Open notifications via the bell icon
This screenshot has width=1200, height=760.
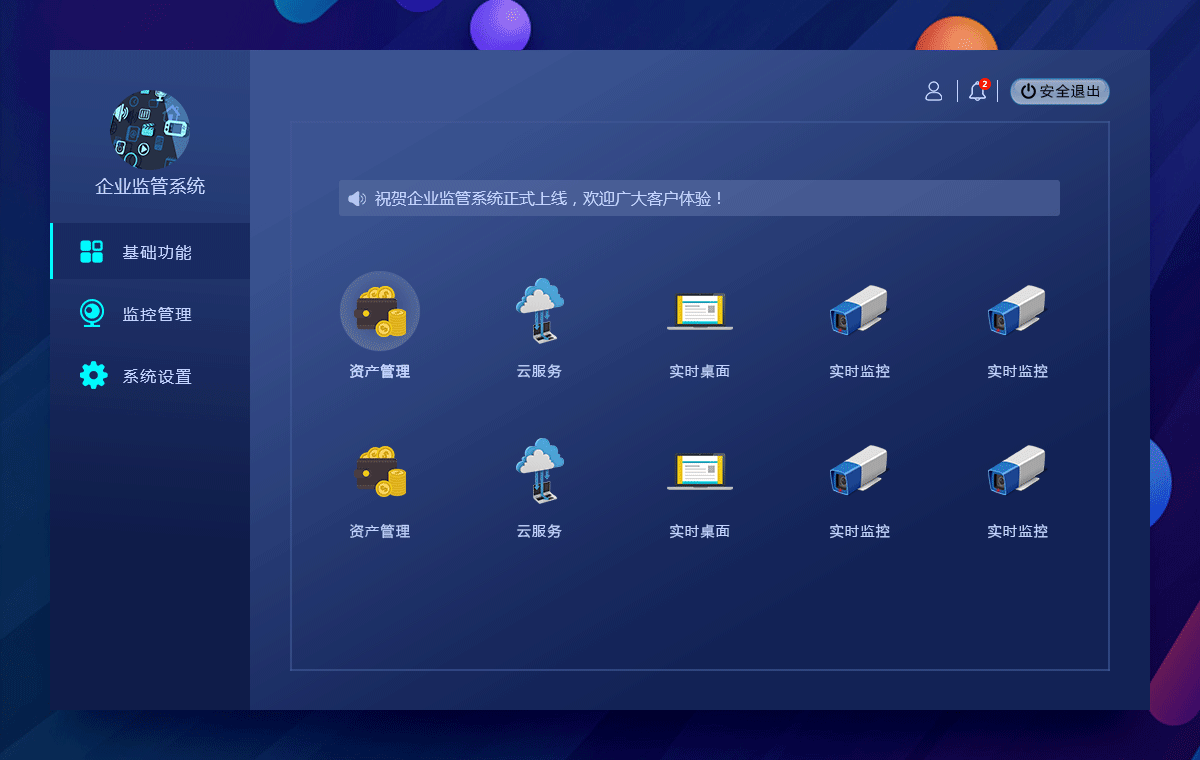coord(977,91)
